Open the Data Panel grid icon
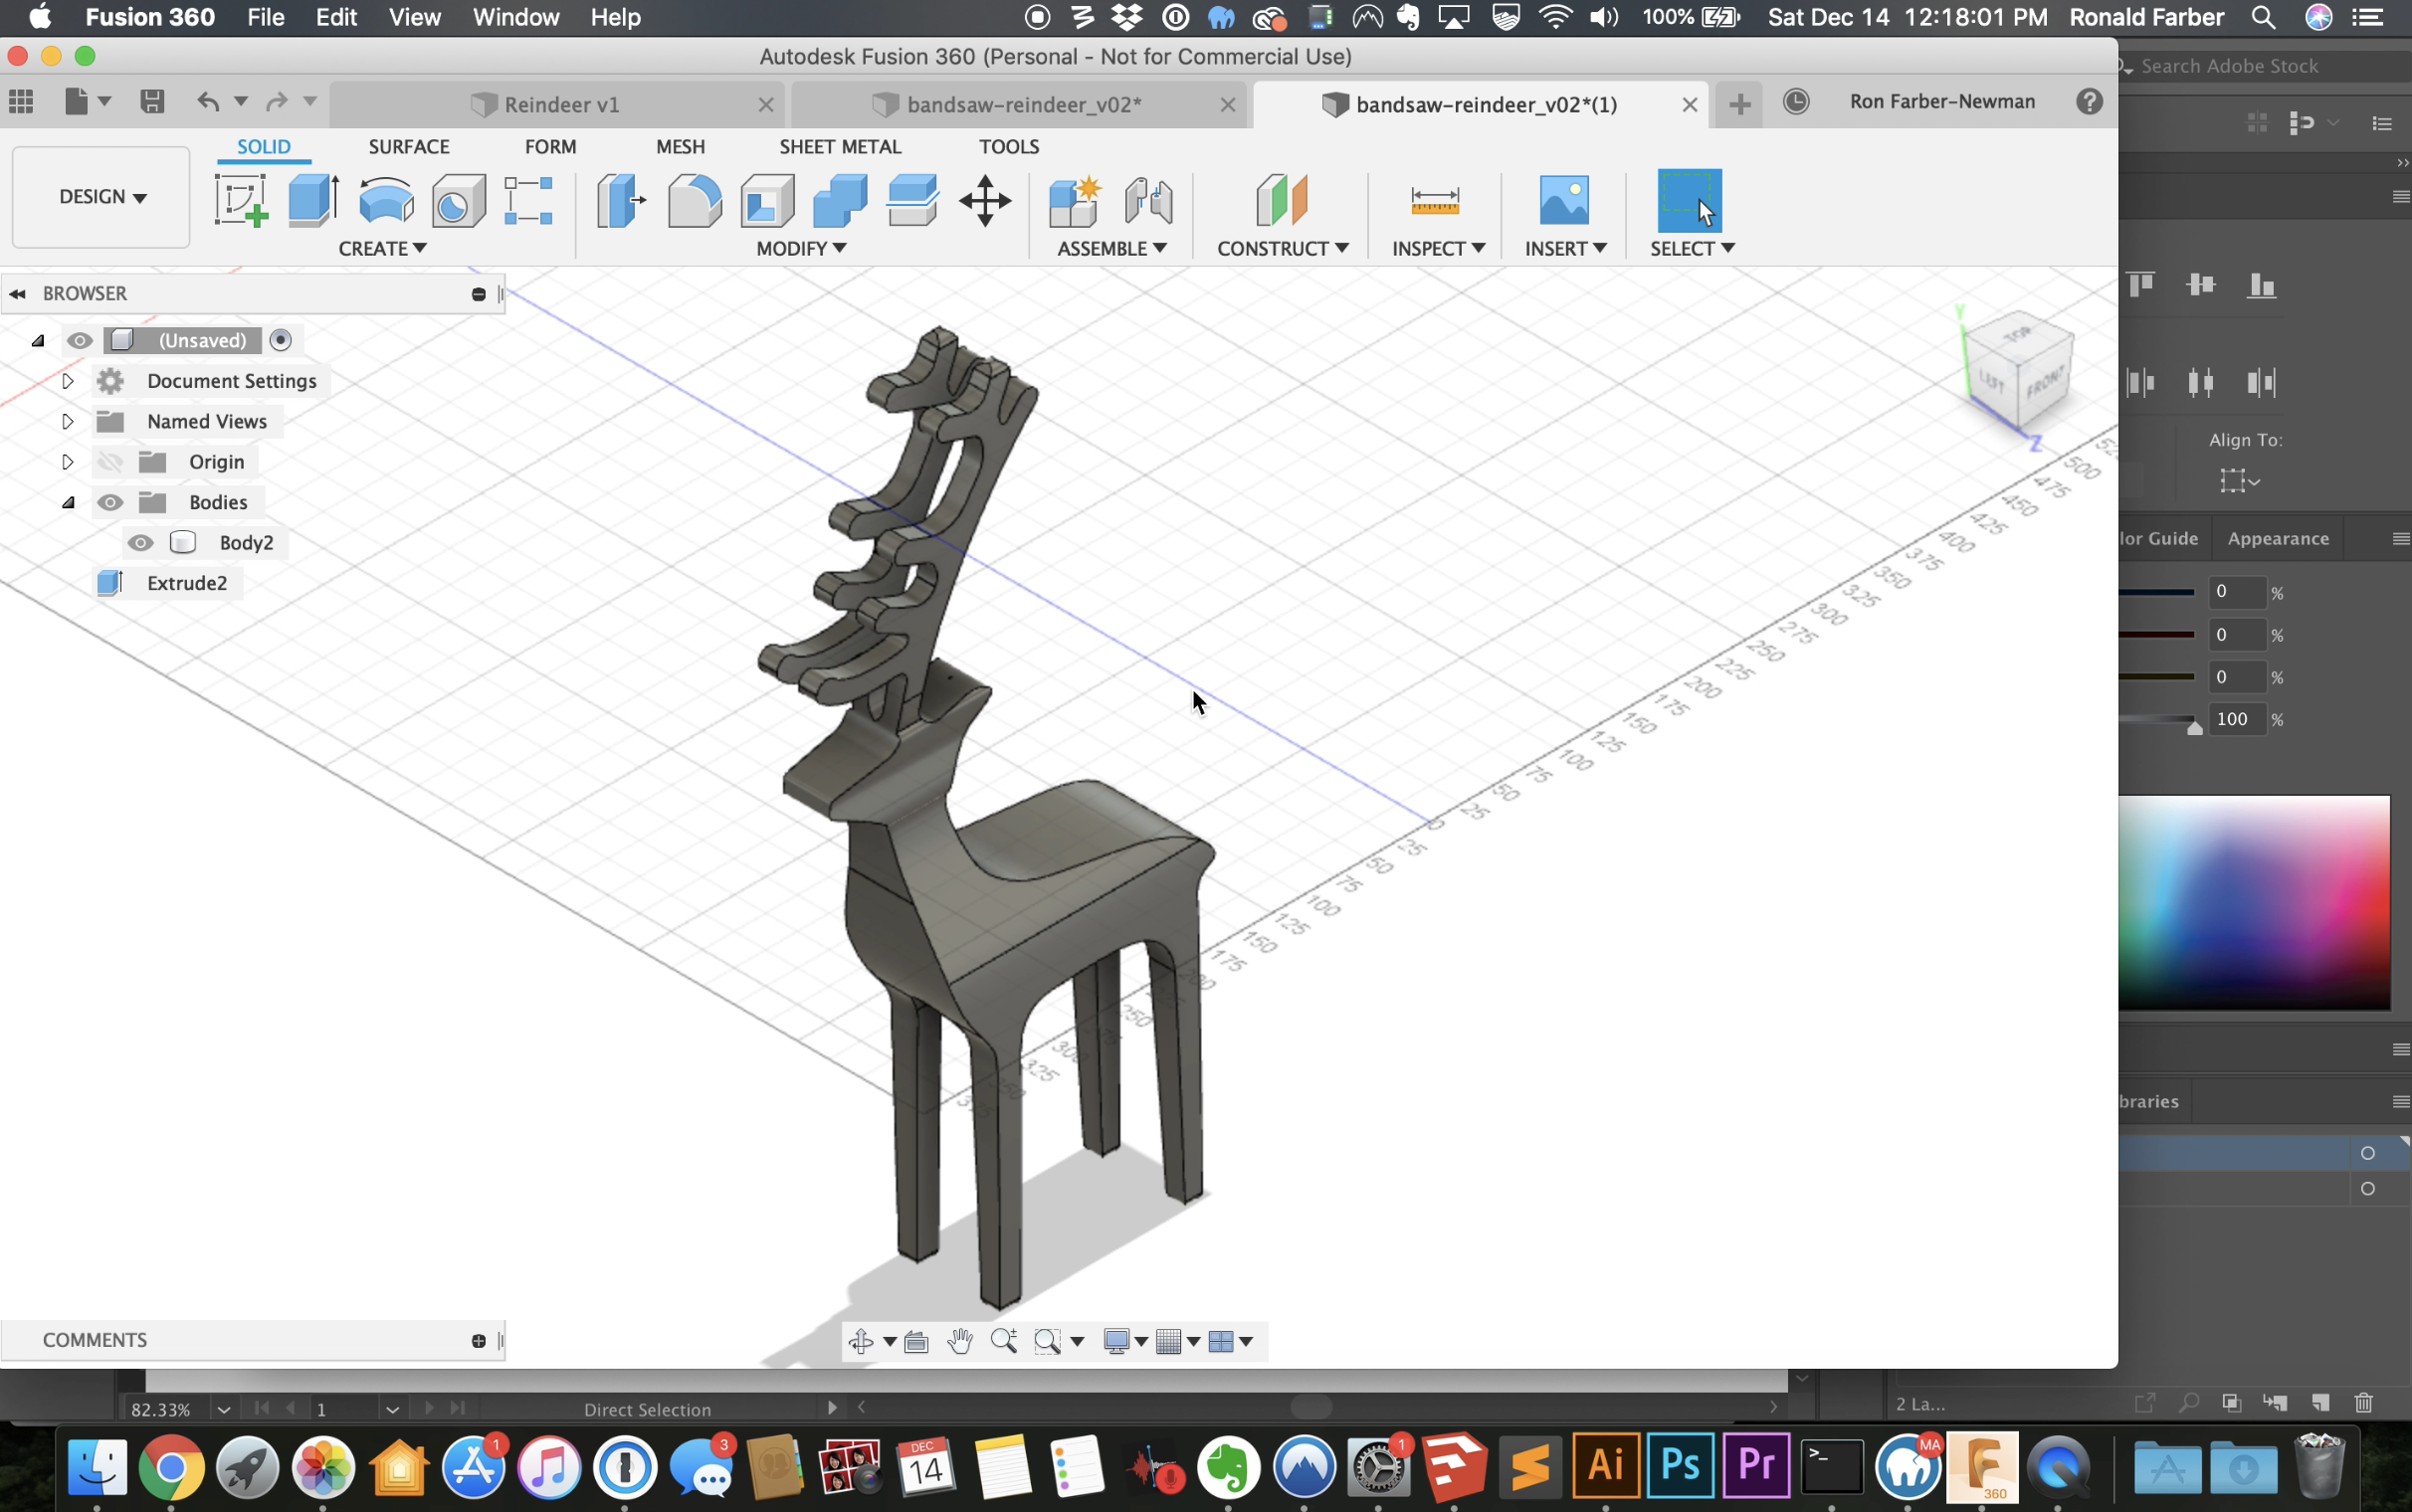The width and height of the screenshot is (2412, 1512). [21, 101]
